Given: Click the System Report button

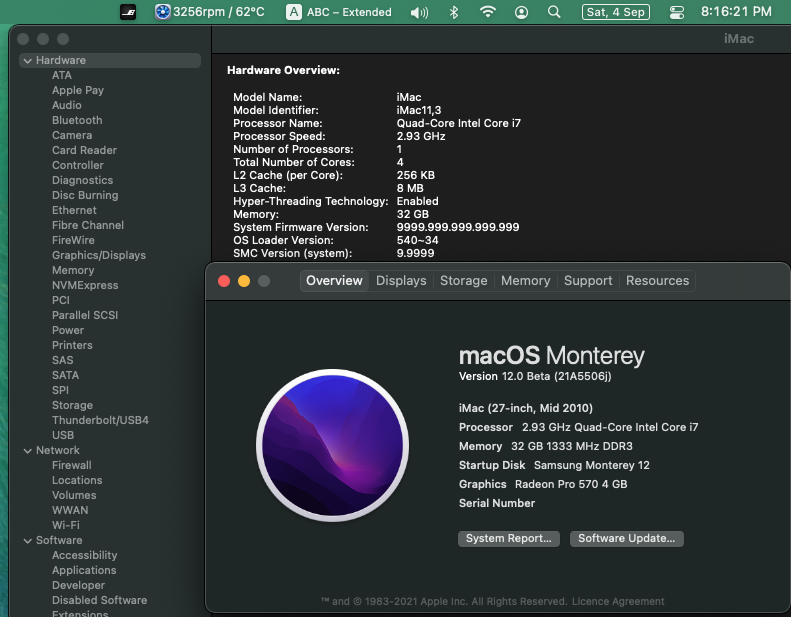Looking at the screenshot, I should coord(509,538).
